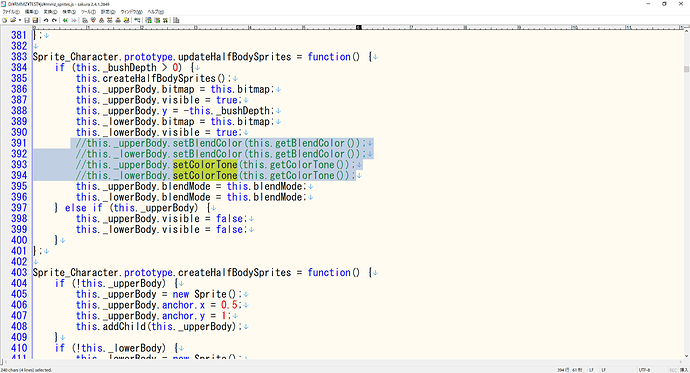The height and width of the screenshot is (373, 690).
Task: Save the file with the floppy disk icon
Action: pyautogui.click(x=27, y=20)
